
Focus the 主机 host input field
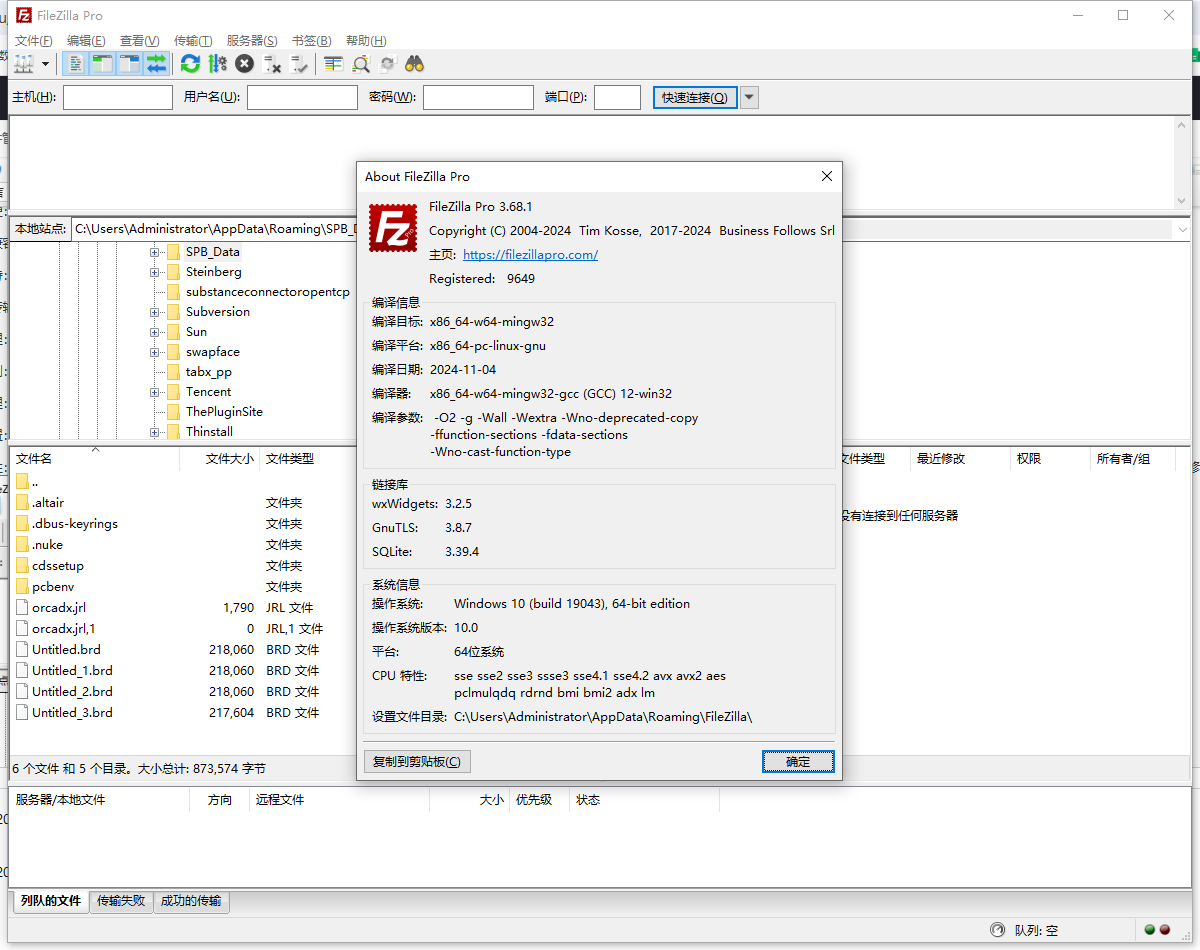tap(118, 97)
